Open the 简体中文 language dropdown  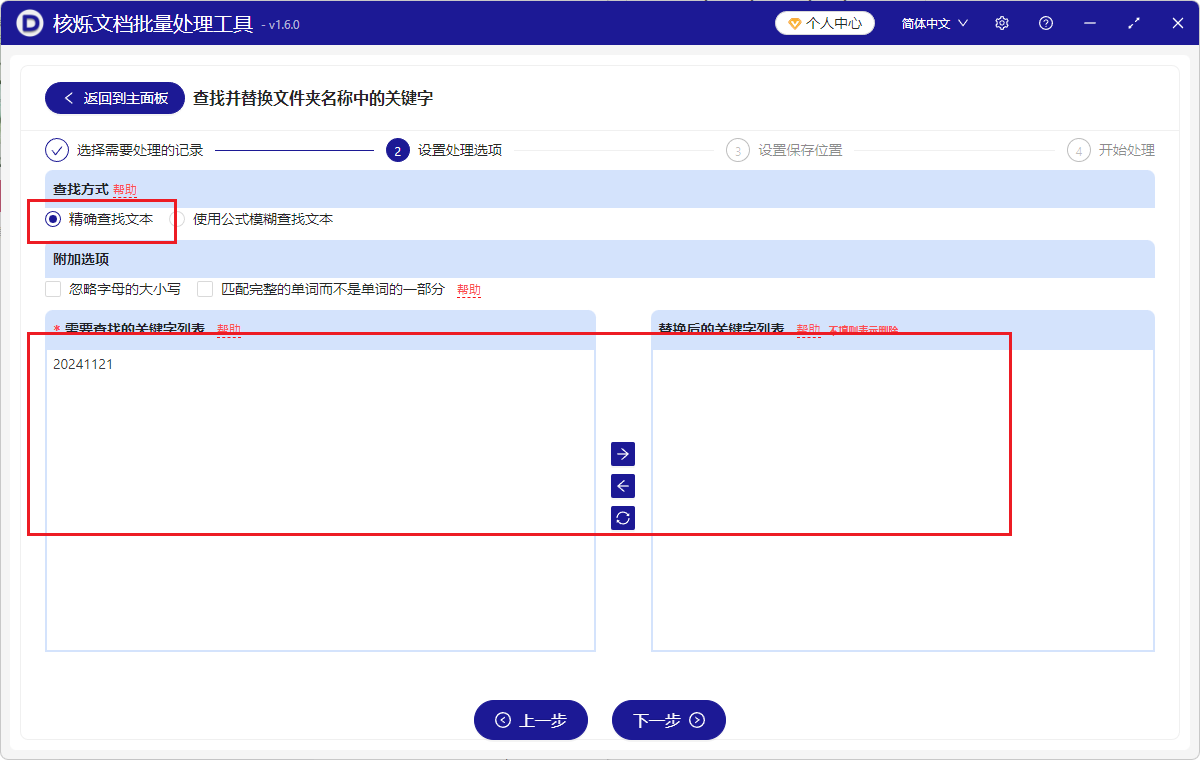point(932,22)
